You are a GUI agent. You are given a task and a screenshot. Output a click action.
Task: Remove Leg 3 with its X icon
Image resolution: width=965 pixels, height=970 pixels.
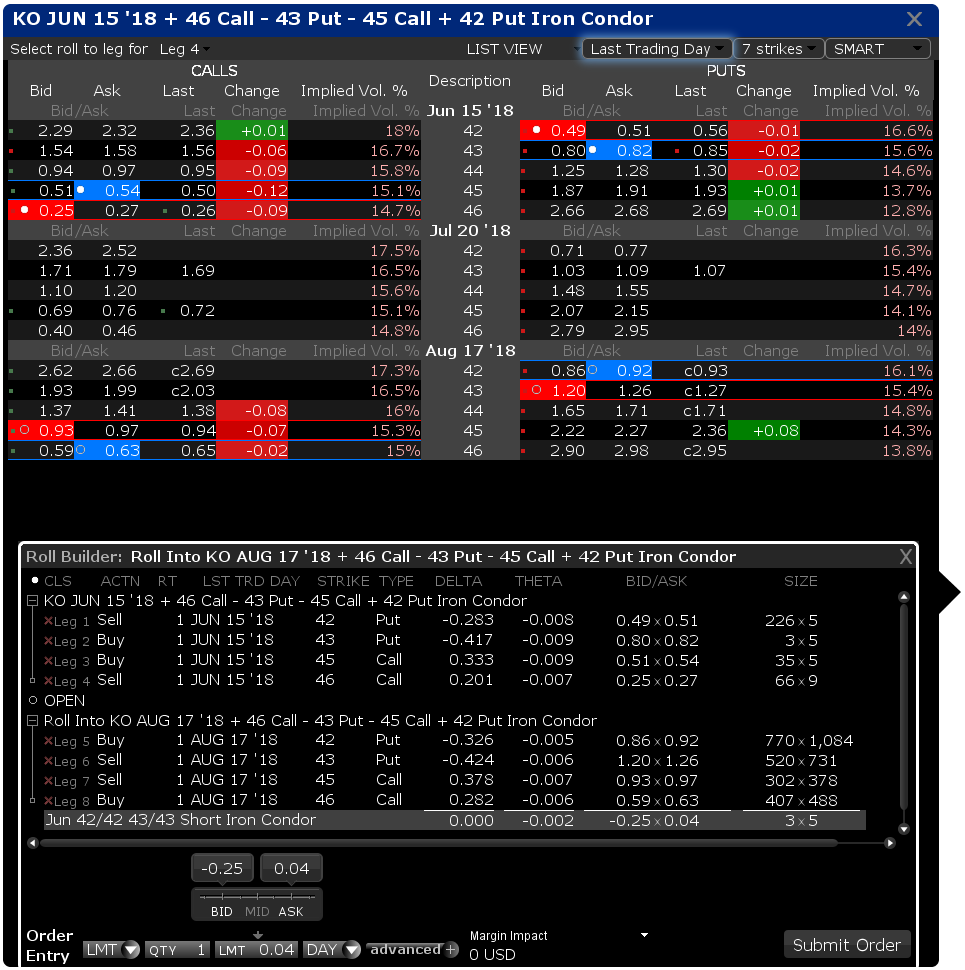click(48, 661)
